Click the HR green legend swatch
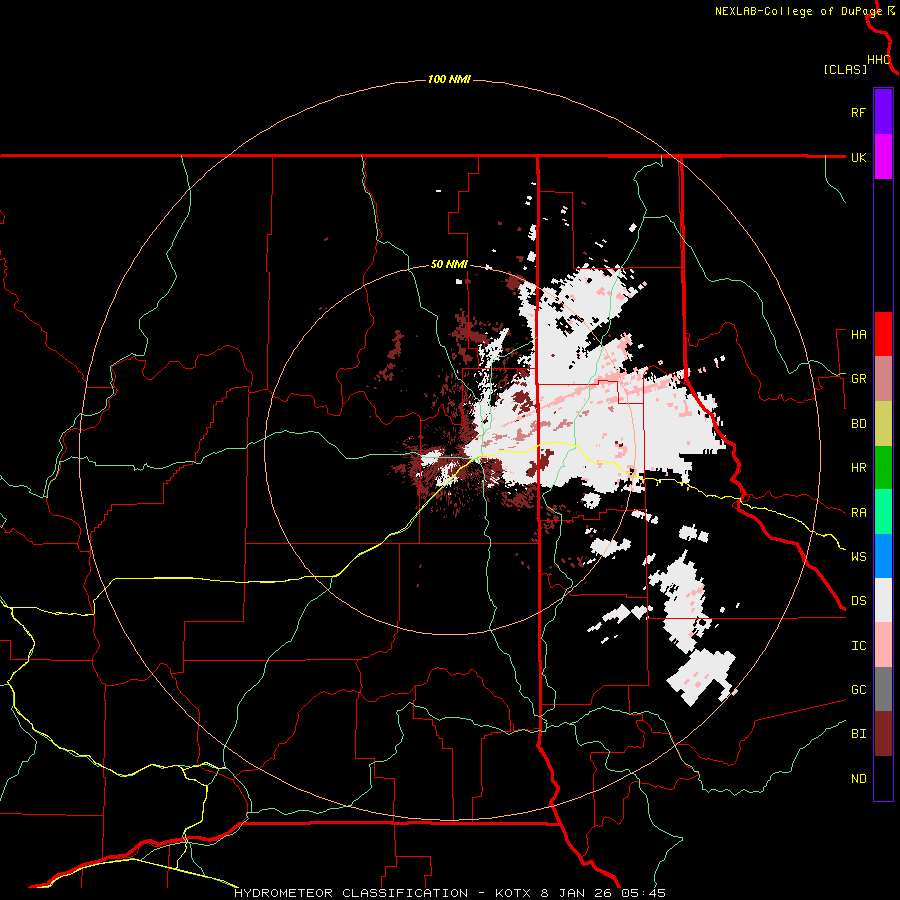Viewport: 900px width, 900px height. pos(883,467)
